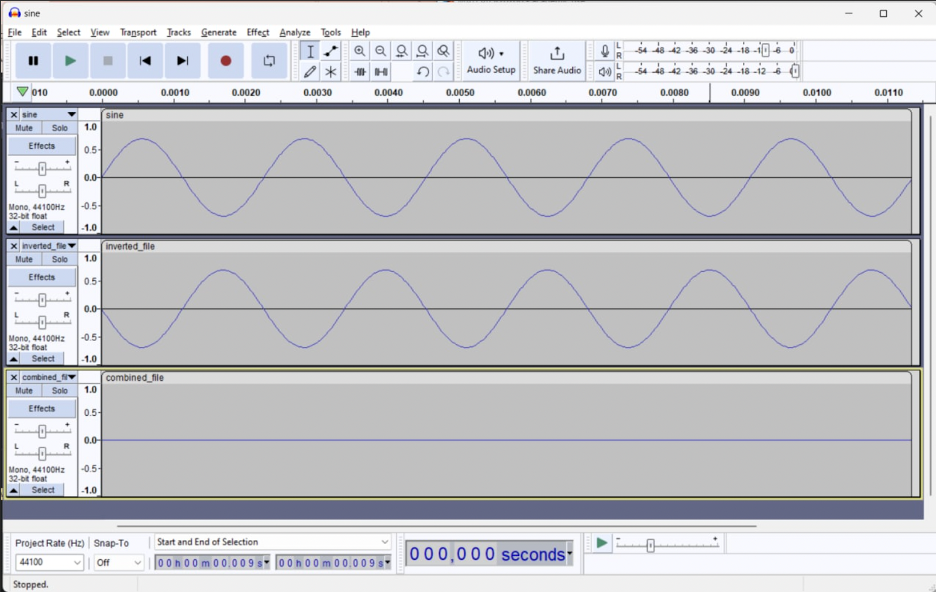Screen dimensions: 936x592
Task: Fit selection to width zoom icon
Action: pyautogui.click(x=402, y=51)
